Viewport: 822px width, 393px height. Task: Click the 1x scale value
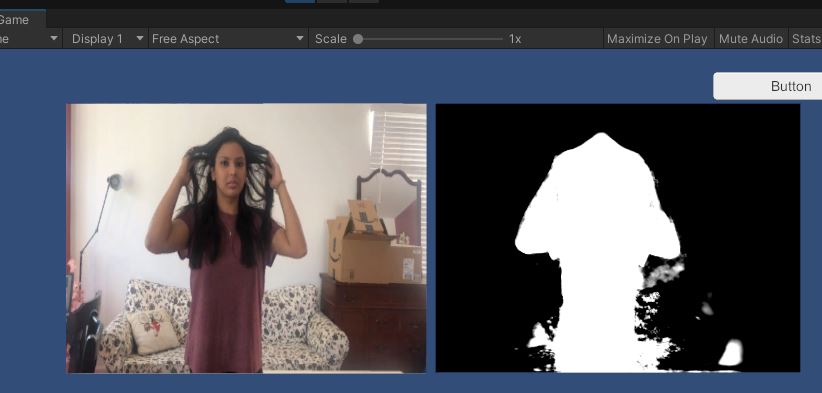click(x=515, y=39)
